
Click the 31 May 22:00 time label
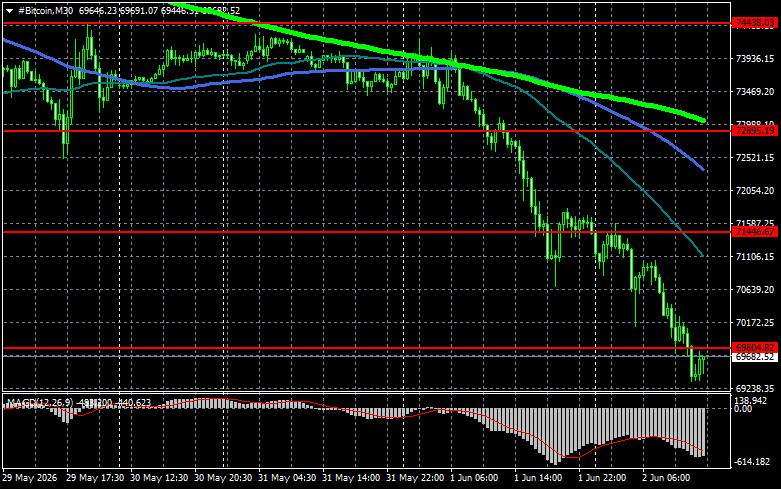click(x=415, y=478)
